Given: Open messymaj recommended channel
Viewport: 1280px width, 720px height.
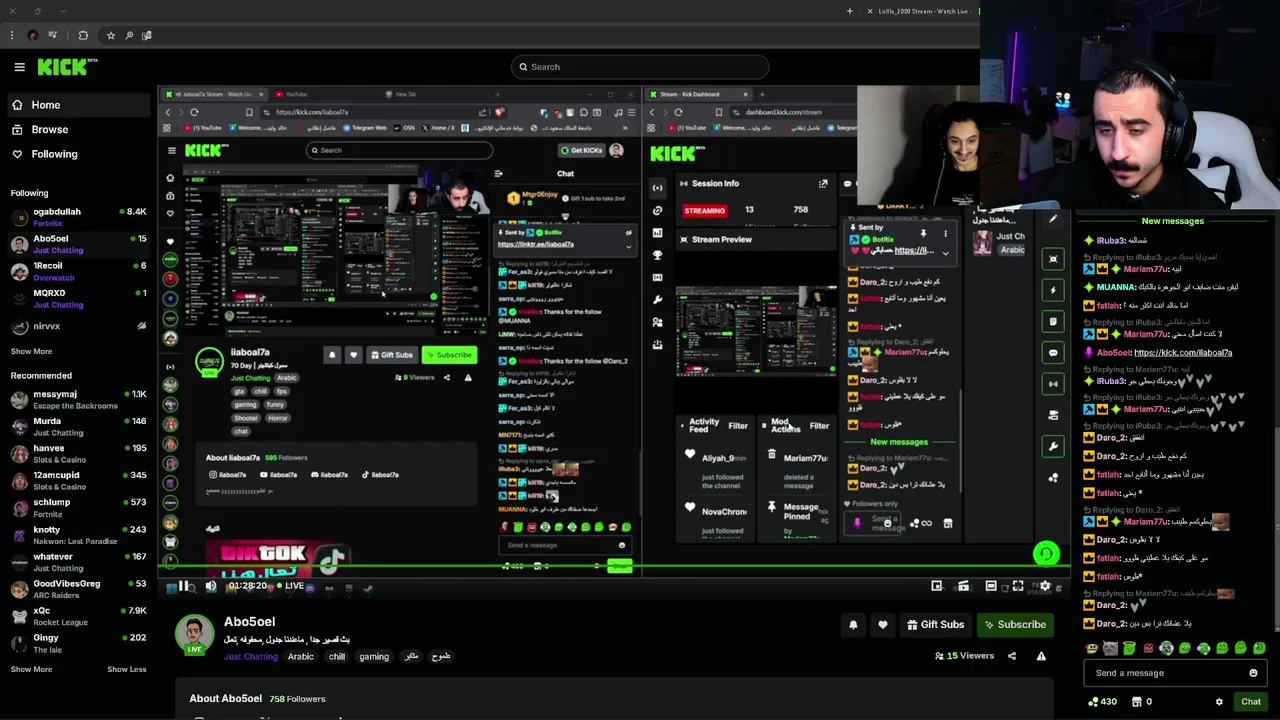Looking at the screenshot, I should tap(78, 400).
